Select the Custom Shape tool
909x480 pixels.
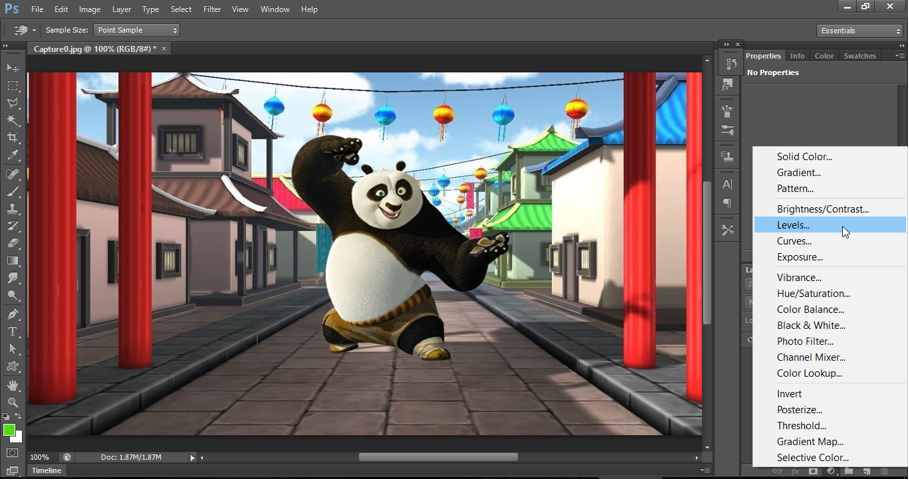[x=12, y=366]
